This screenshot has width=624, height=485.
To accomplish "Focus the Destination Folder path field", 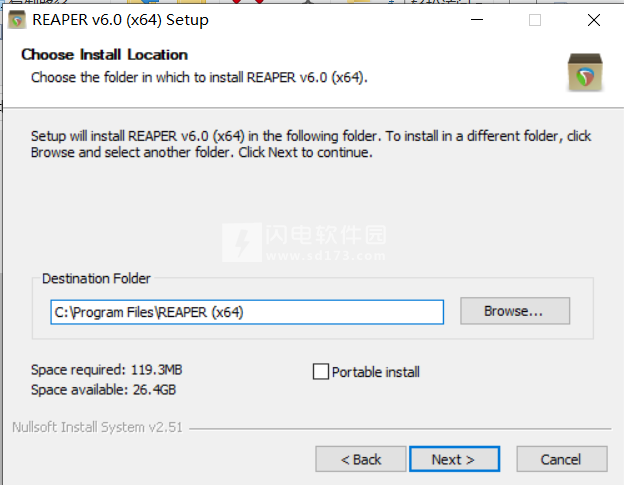I will (247, 312).
